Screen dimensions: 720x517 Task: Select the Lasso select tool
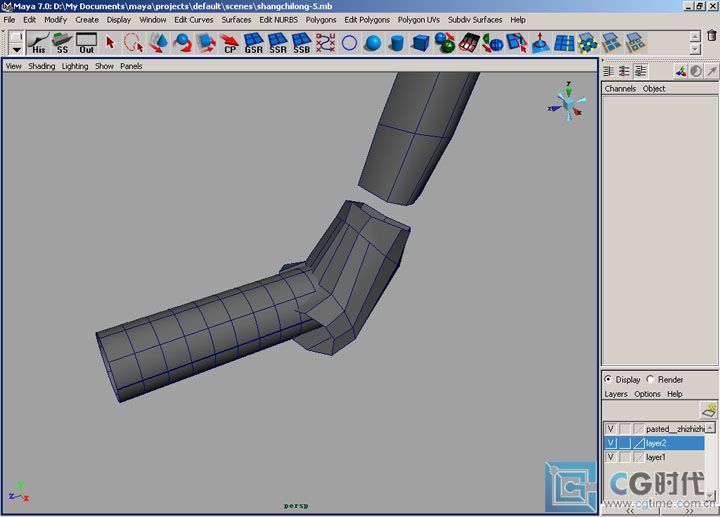pyautogui.click(x=134, y=43)
